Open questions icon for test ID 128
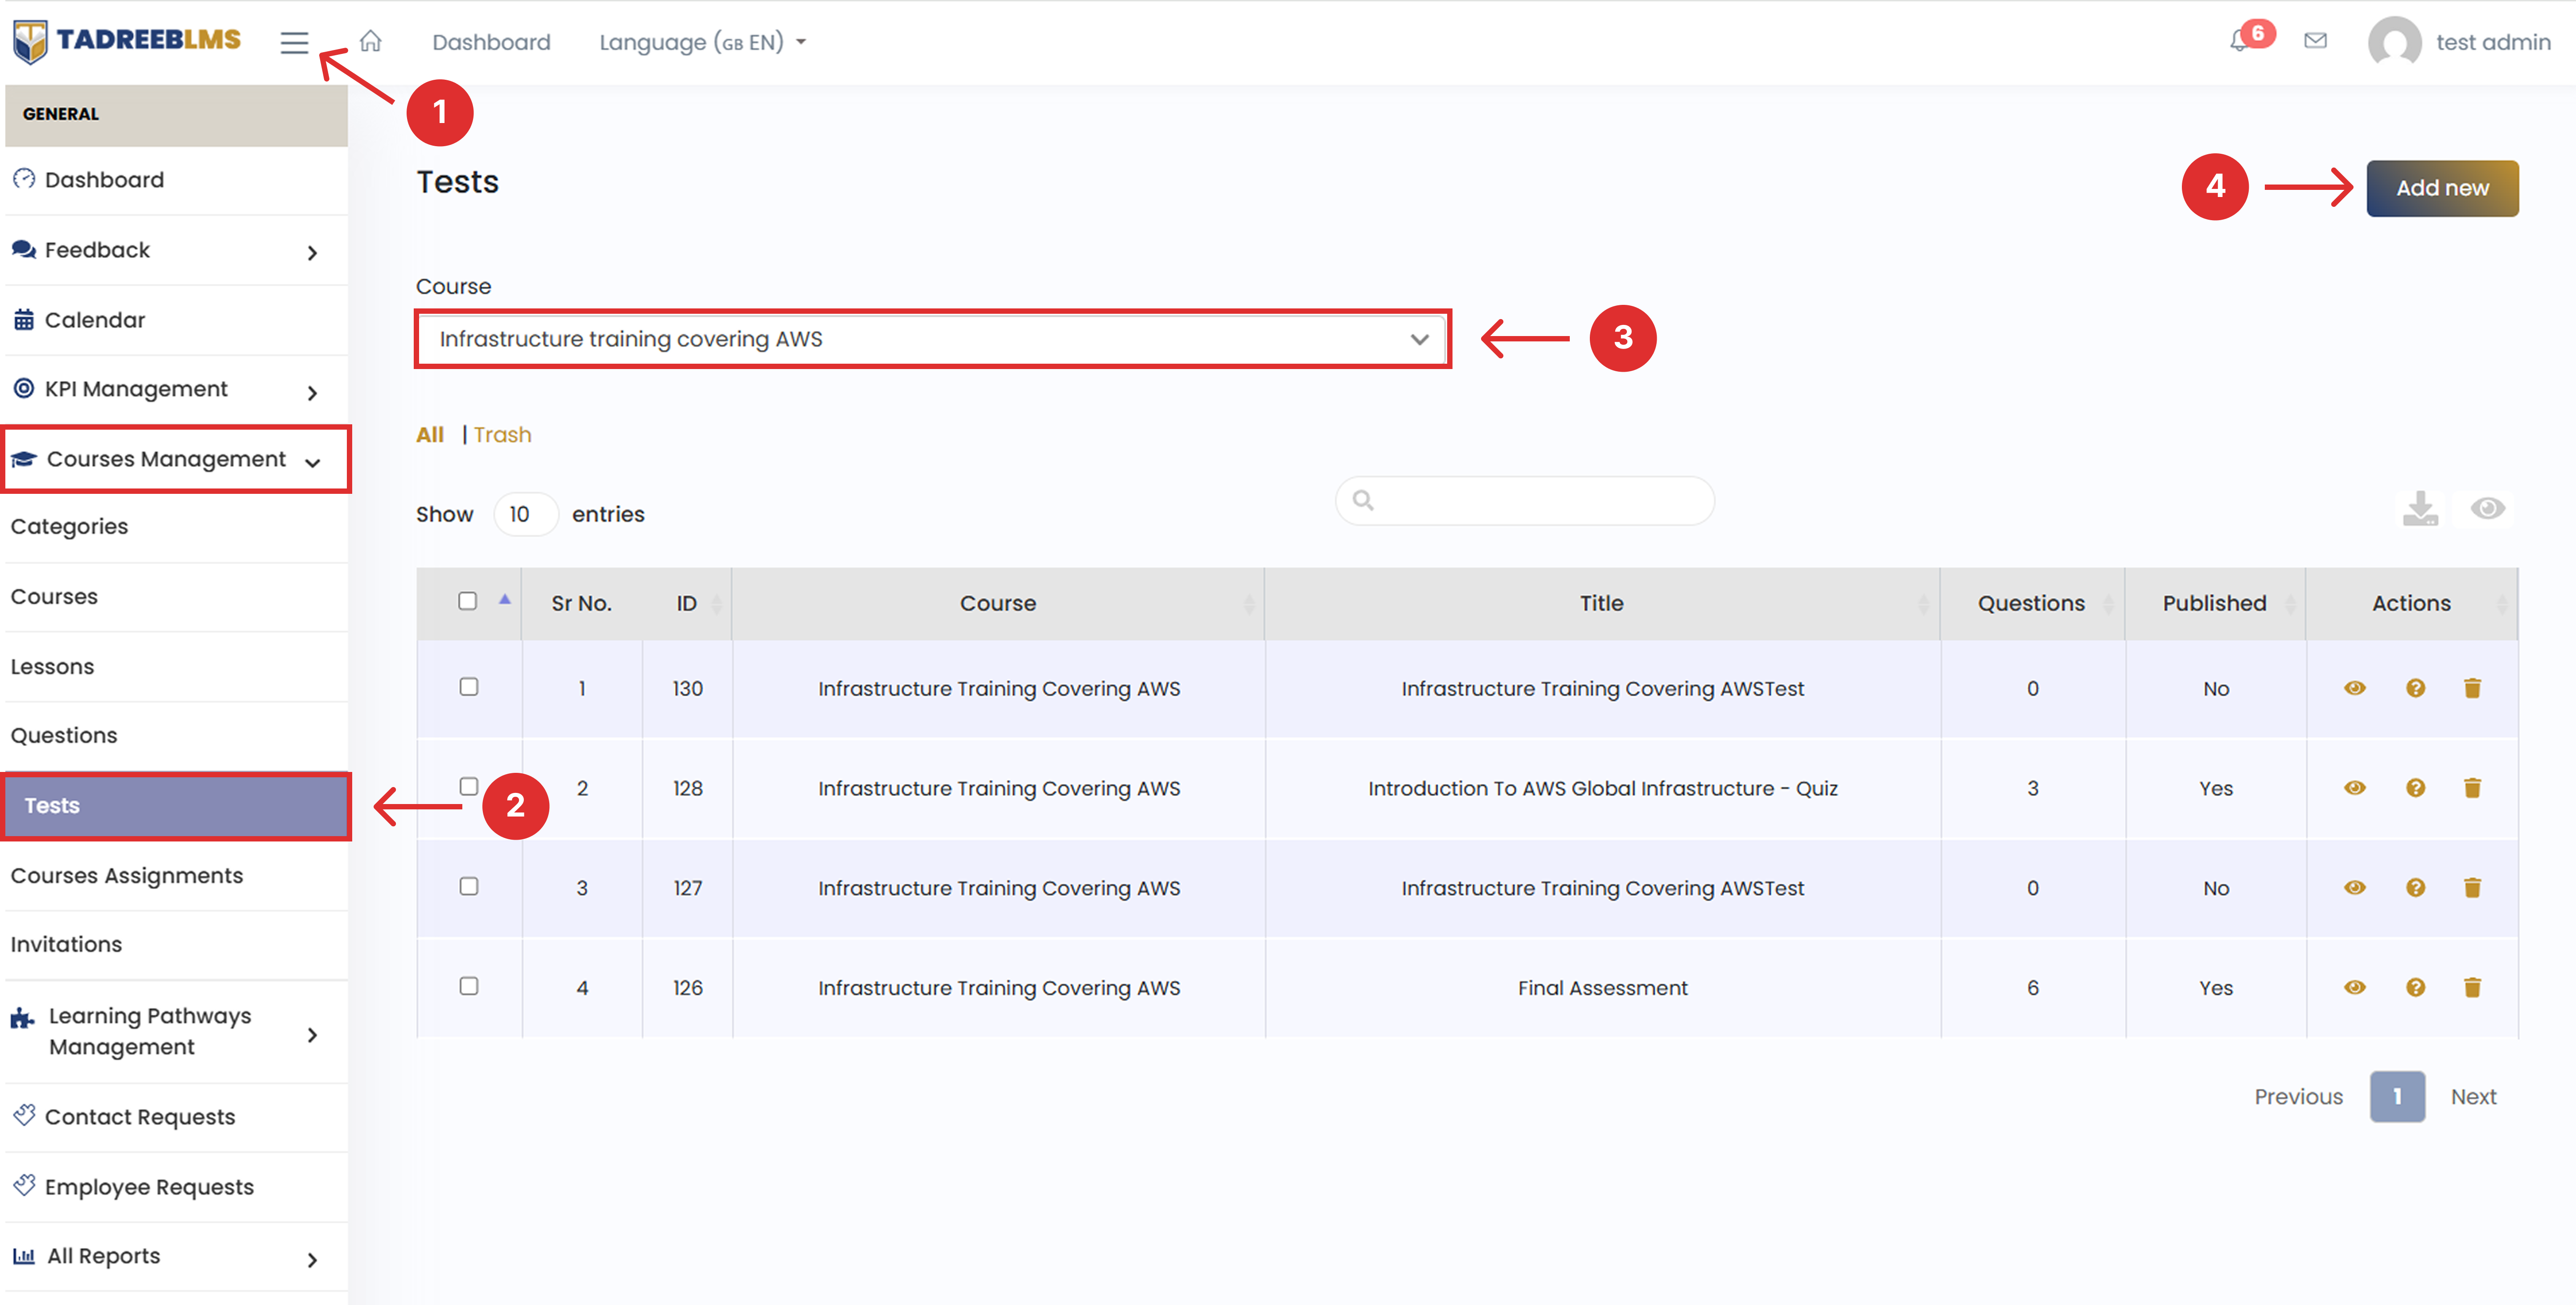 click(2415, 788)
